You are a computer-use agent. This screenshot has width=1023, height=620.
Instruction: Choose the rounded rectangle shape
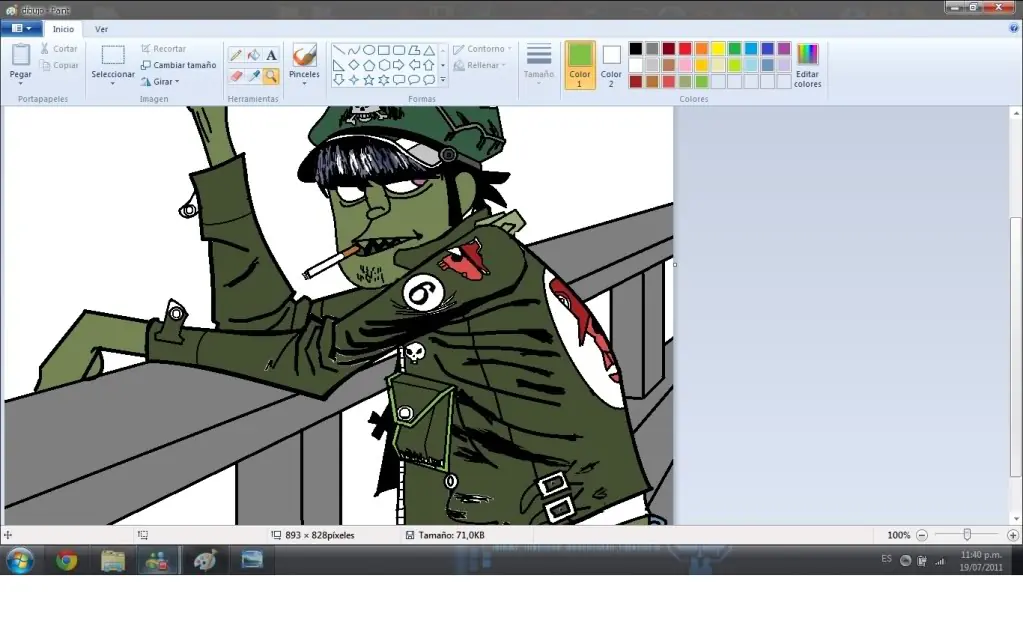pos(399,50)
